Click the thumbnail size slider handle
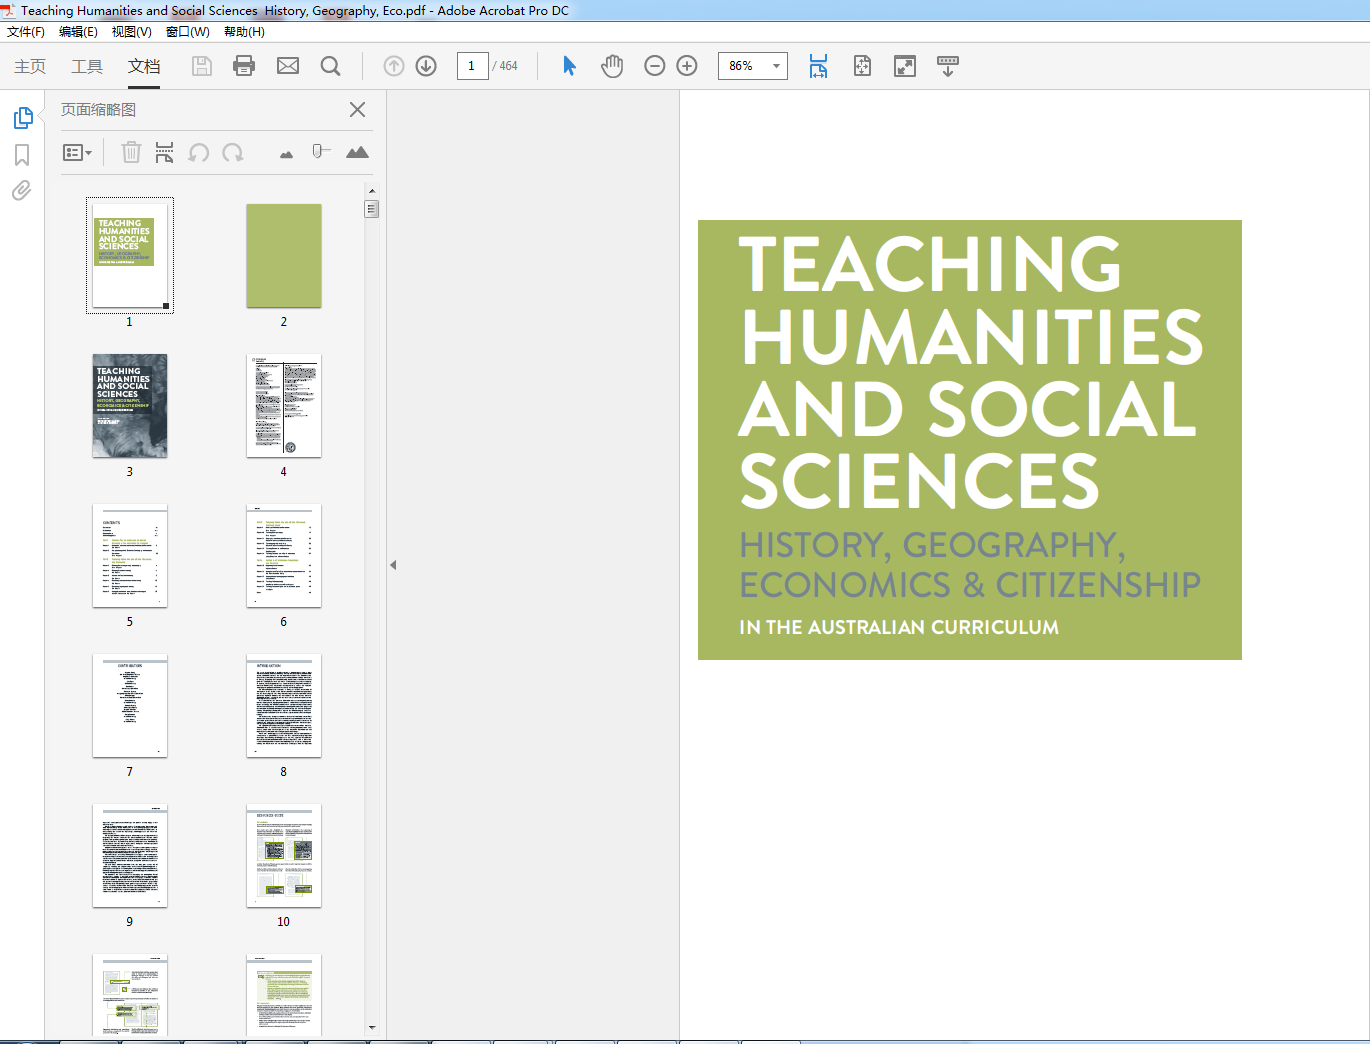This screenshot has width=1370, height=1044. 319,151
